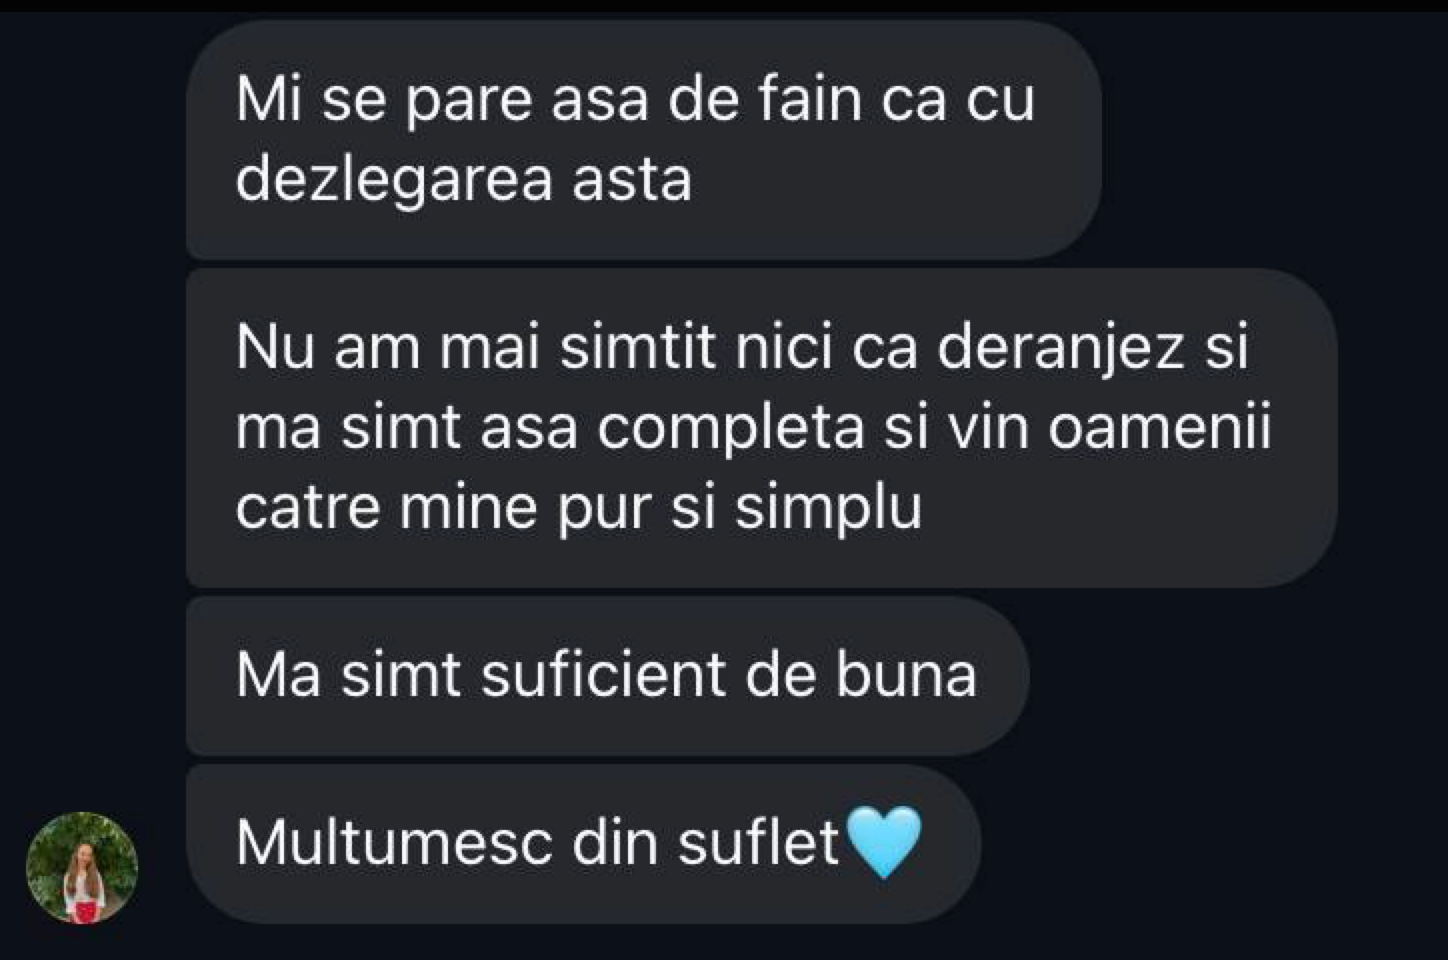Click the word 'oamenii' in second message
This screenshot has height=960, width=1448.
click(x=1160, y=428)
